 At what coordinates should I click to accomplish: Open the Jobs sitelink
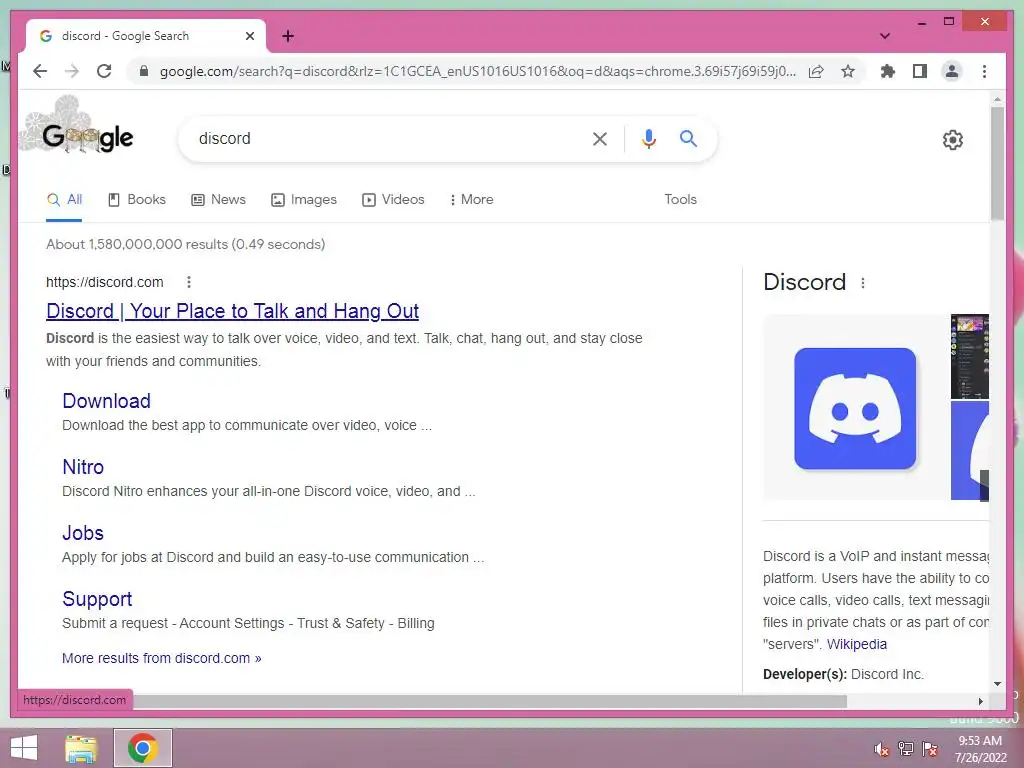pos(83,533)
